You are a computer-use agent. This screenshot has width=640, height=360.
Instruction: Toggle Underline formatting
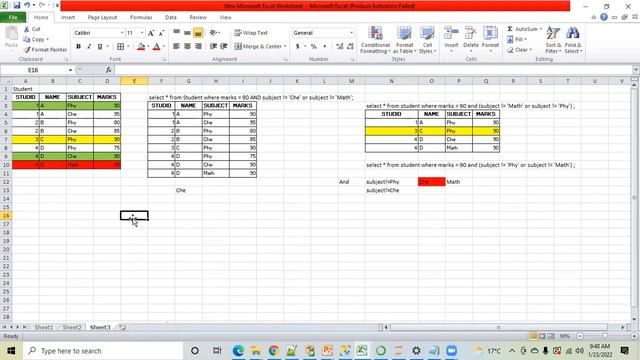tap(100, 47)
